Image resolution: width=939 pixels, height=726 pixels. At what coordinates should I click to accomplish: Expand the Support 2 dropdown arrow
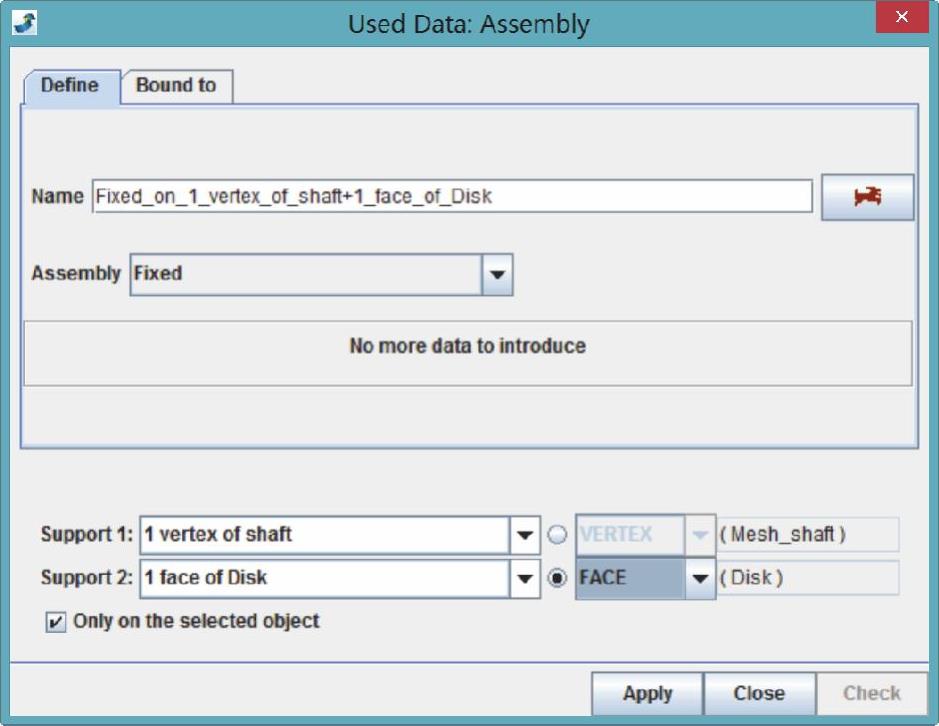tap(526, 578)
